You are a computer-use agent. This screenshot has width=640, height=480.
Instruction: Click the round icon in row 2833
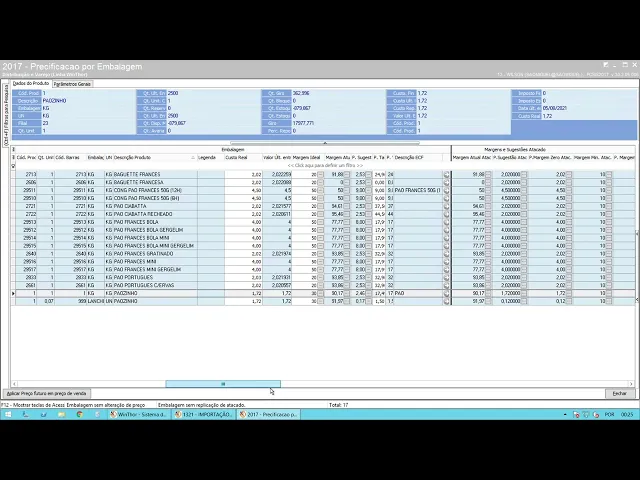(x=447, y=278)
